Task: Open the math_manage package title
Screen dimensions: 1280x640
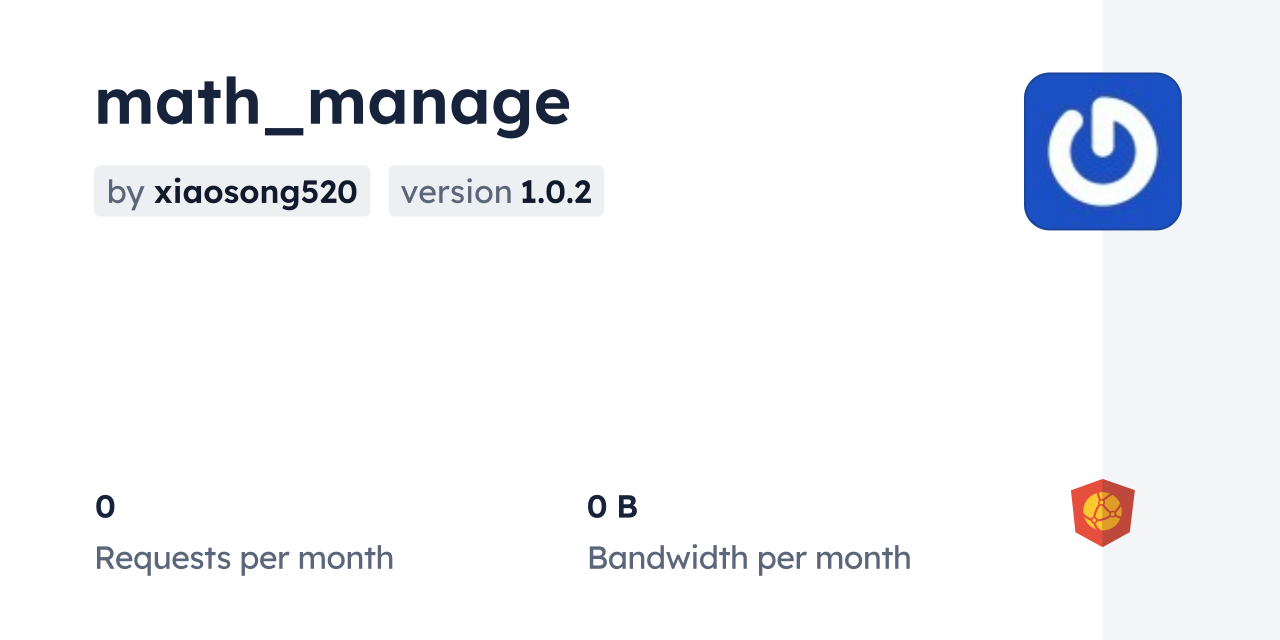Action: click(x=332, y=102)
